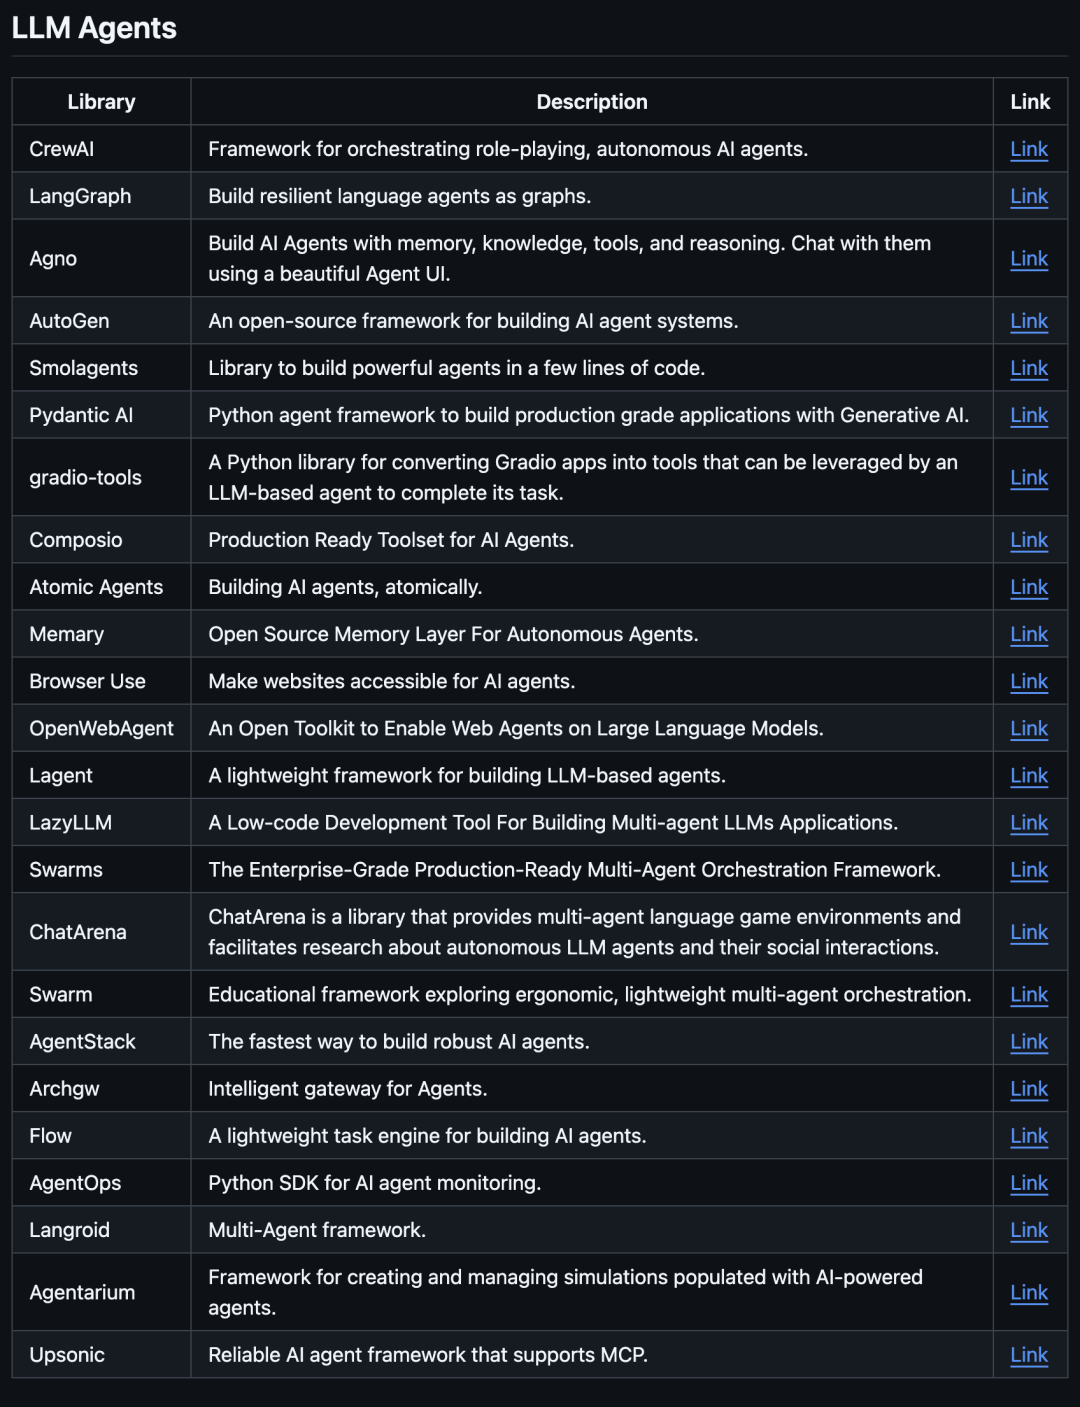The height and width of the screenshot is (1407, 1080).
Task: Follow the ChatArena link
Action: [1029, 932]
